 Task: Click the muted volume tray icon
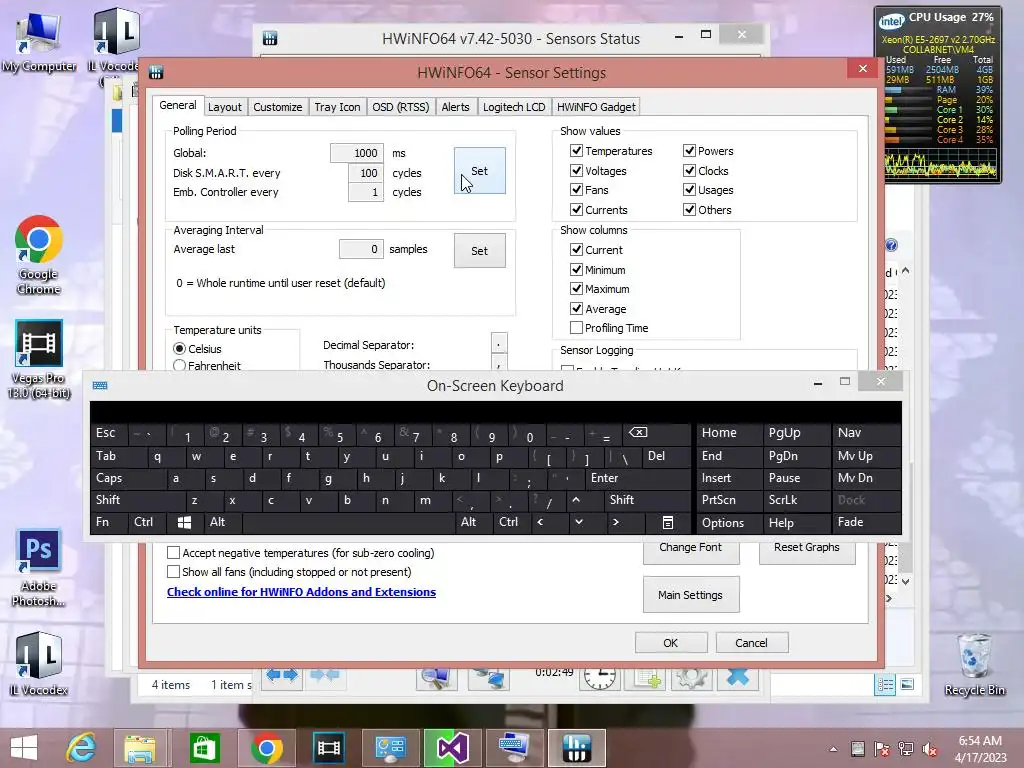(x=930, y=749)
